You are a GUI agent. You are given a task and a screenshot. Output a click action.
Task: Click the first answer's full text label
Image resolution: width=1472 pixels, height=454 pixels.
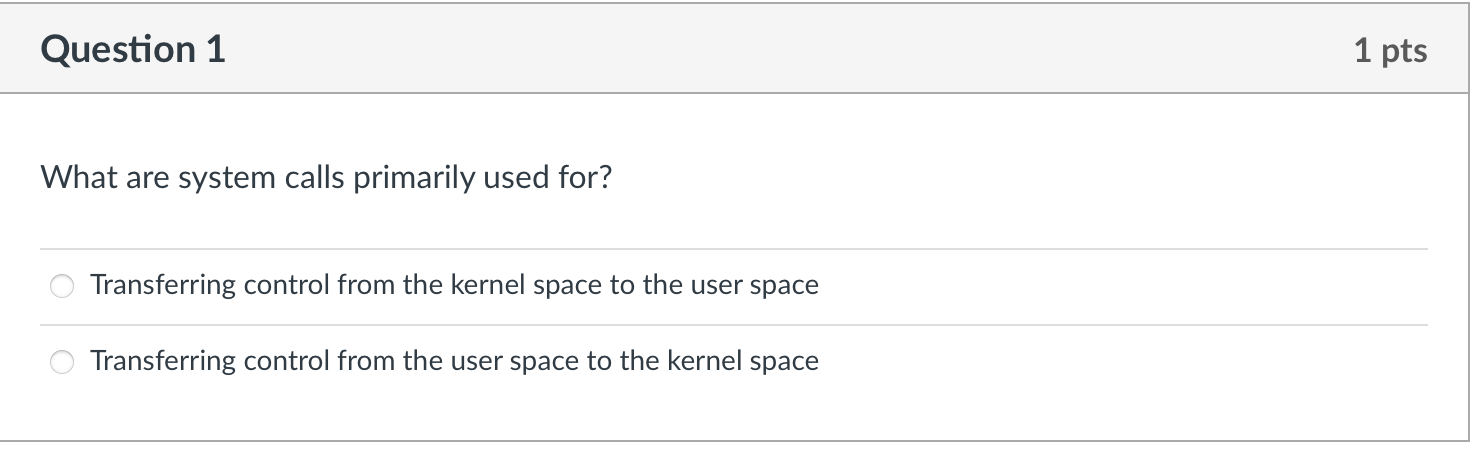click(454, 286)
